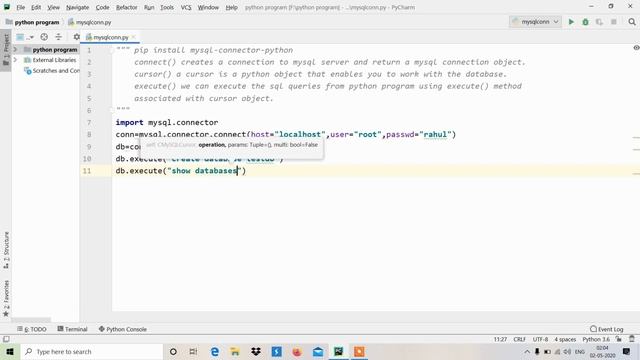Change file encoding UTF-8

[540, 339]
